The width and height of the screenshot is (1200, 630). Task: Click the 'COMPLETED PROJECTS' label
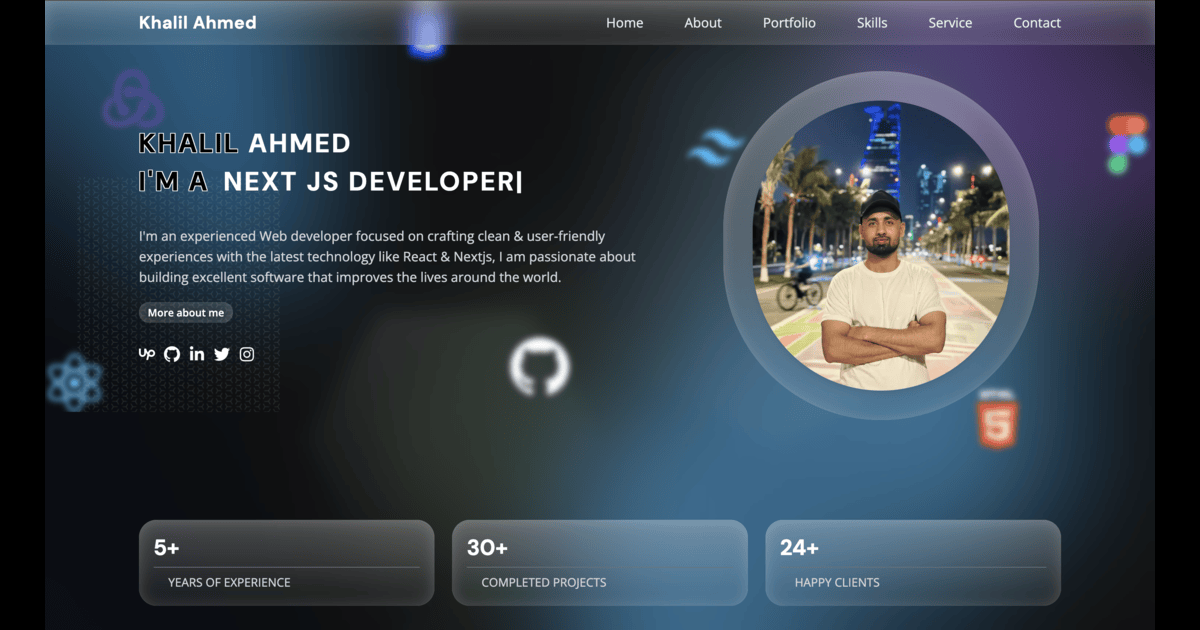pos(544,582)
